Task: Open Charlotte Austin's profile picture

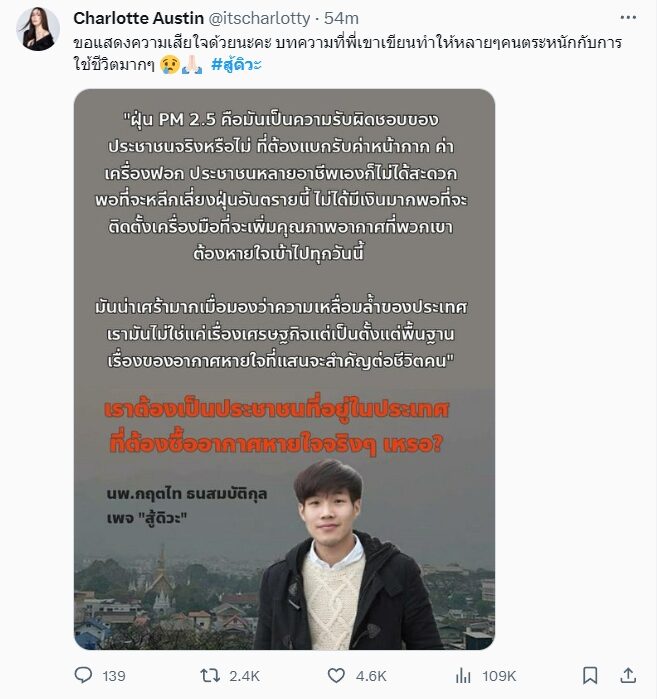Action: pos(38,29)
